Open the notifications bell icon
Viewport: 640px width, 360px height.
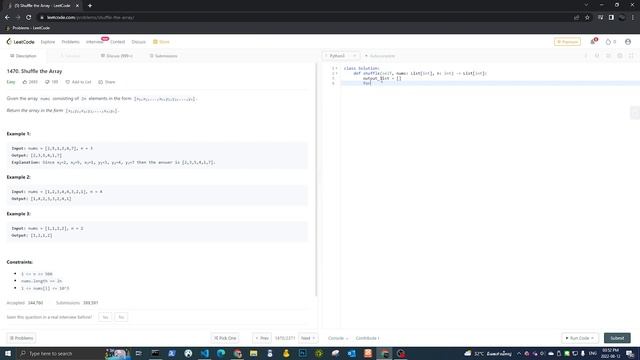593,42
